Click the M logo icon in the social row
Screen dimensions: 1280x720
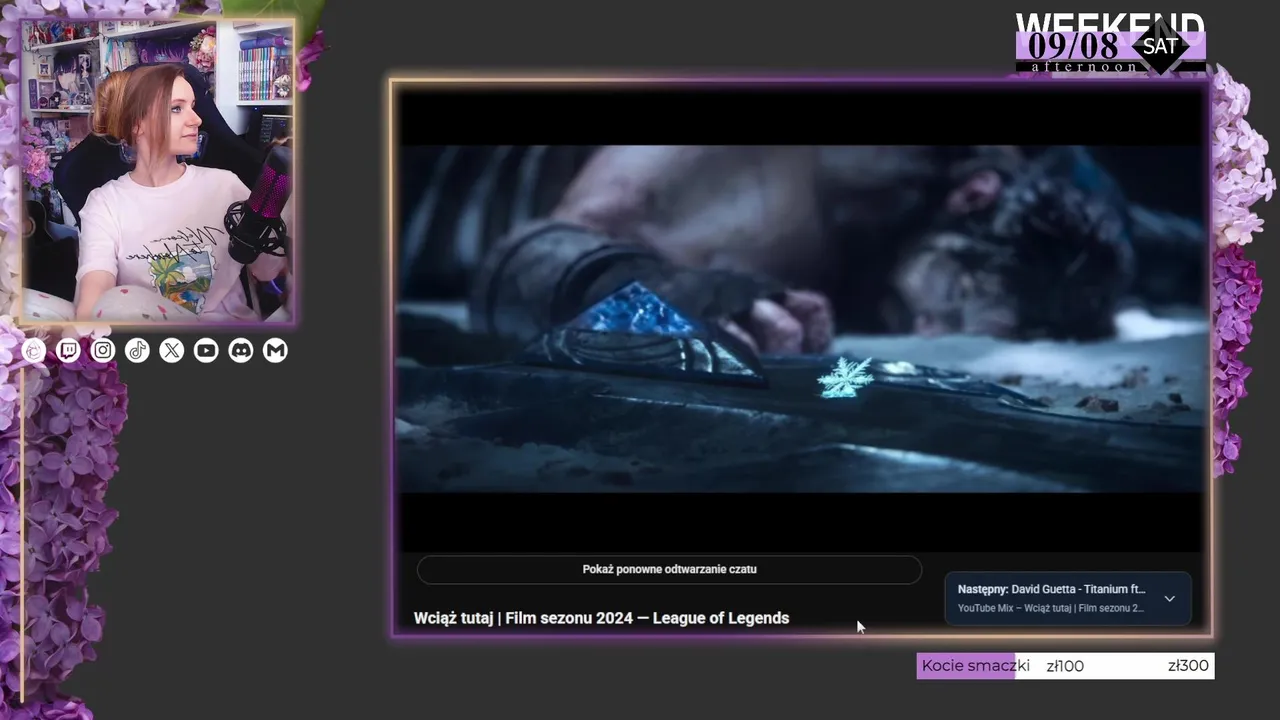tap(275, 350)
